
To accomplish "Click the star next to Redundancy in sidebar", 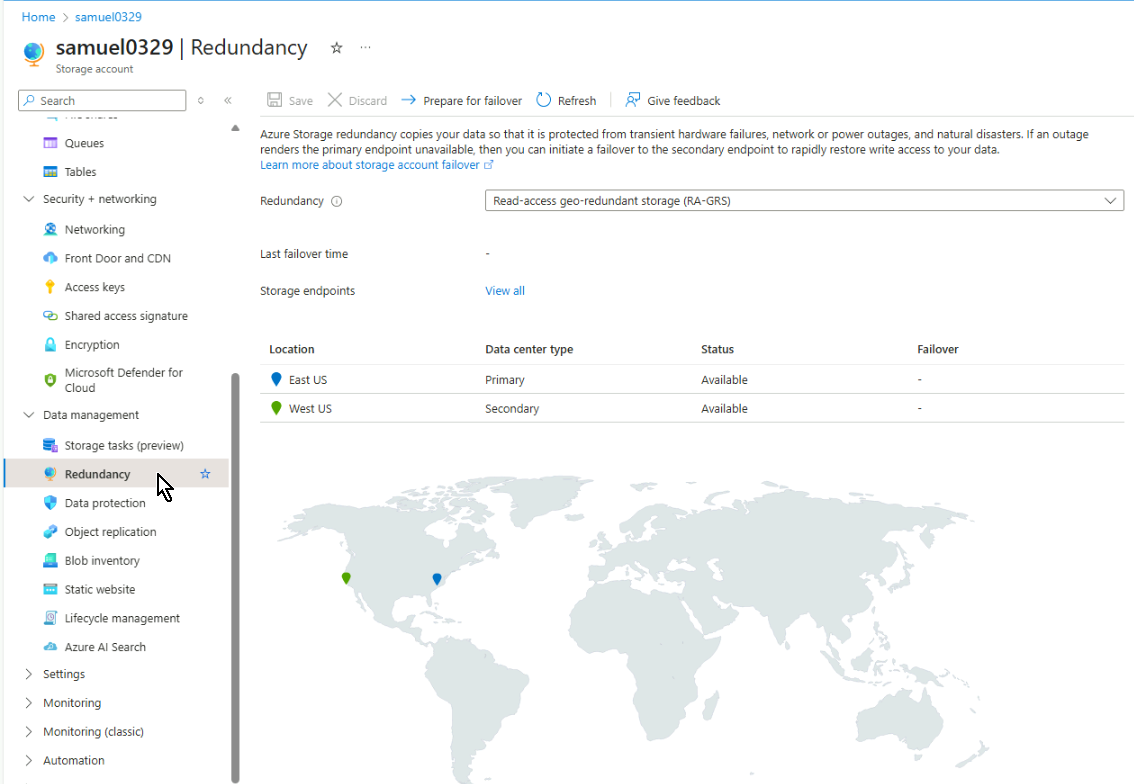I will (205, 474).
